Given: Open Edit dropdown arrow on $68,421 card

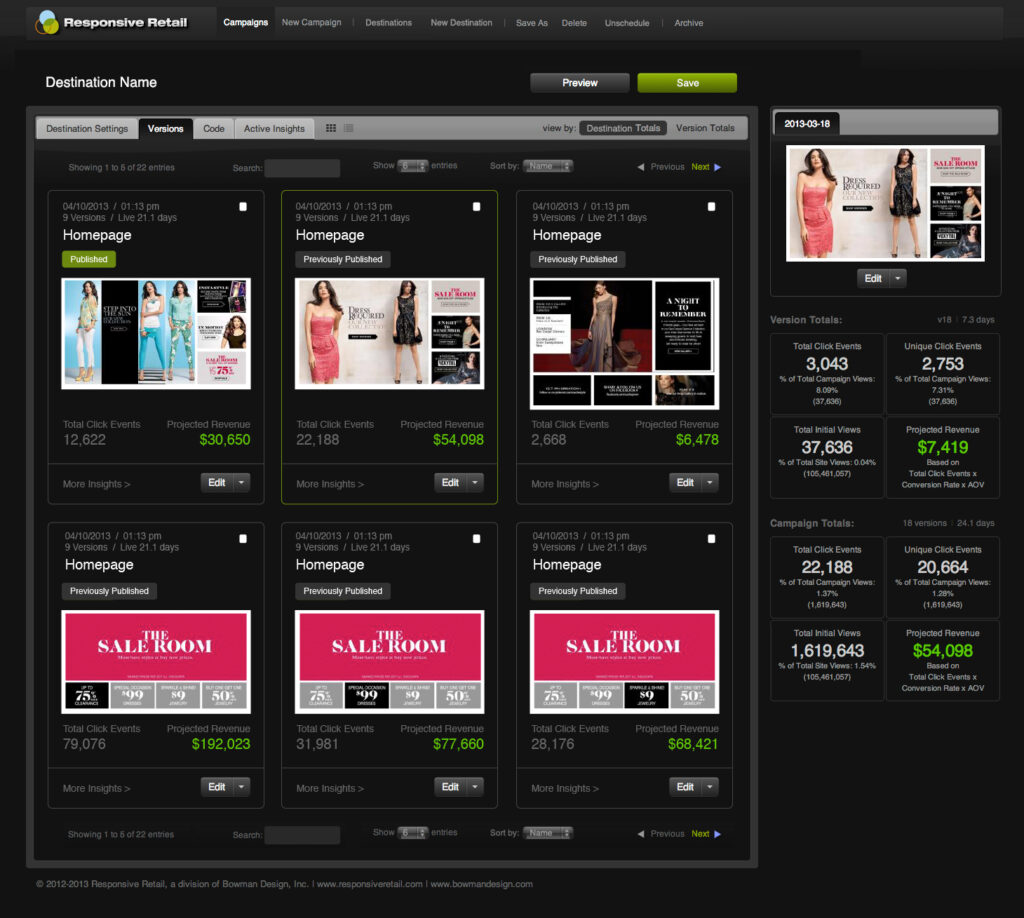Looking at the screenshot, I should point(710,787).
